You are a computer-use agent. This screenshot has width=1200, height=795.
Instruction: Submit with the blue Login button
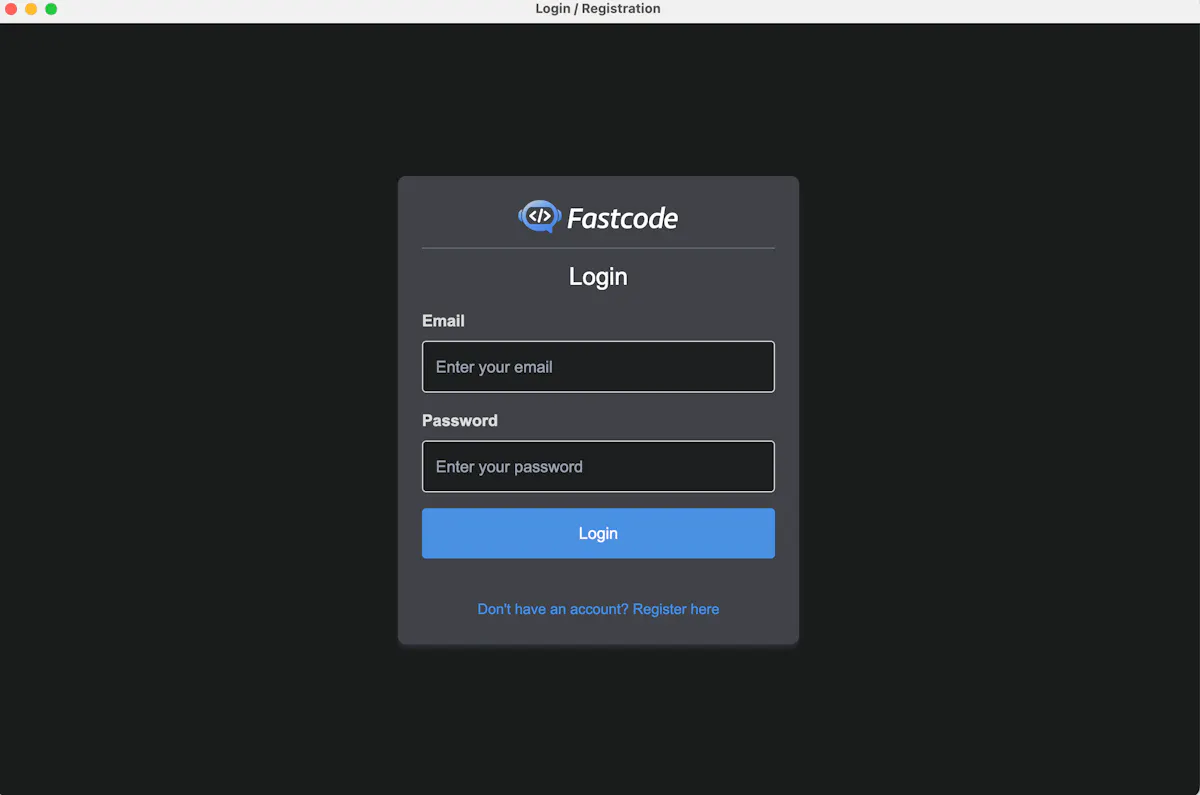pos(598,533)
